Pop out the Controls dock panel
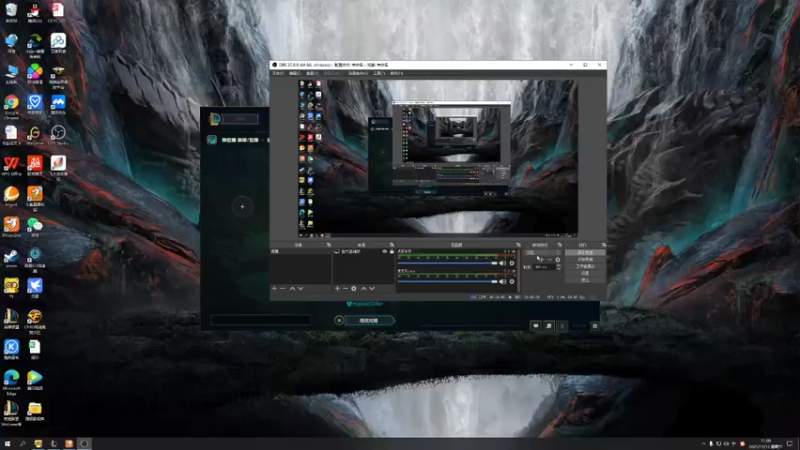Viewport: 800px width, 450px height. [x=604, y=245]
